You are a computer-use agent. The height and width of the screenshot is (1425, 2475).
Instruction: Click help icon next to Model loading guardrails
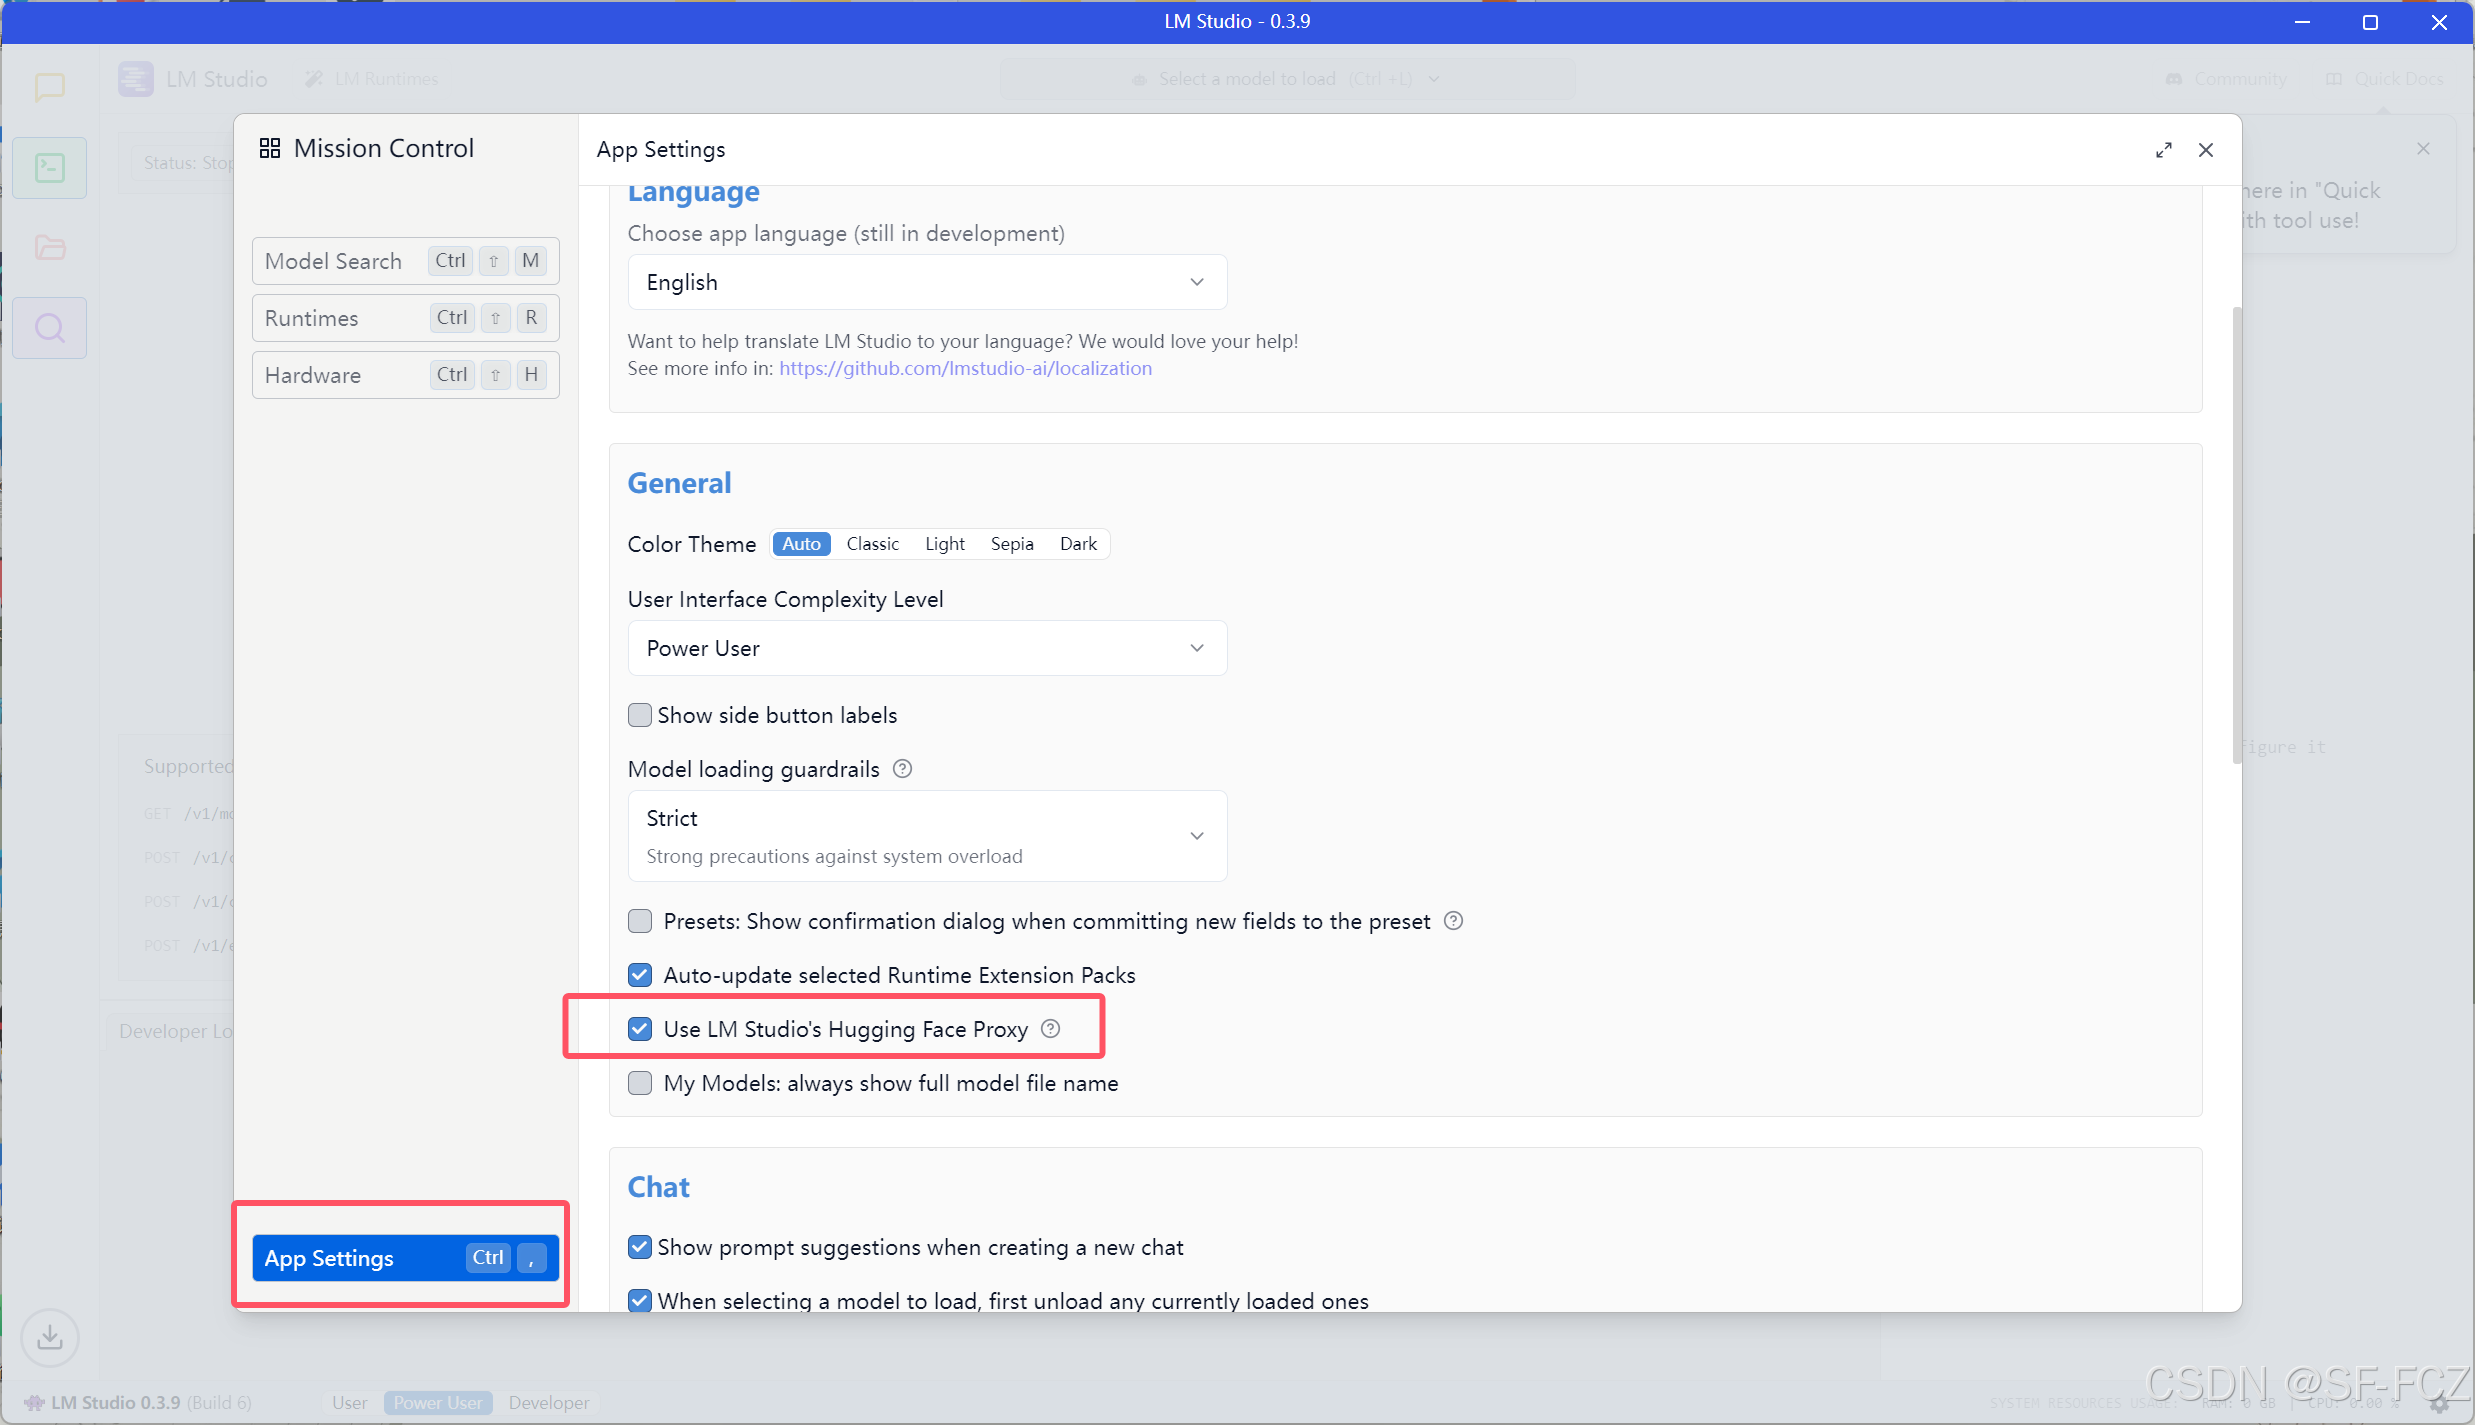pyautogui.click(x=902, y=769)
